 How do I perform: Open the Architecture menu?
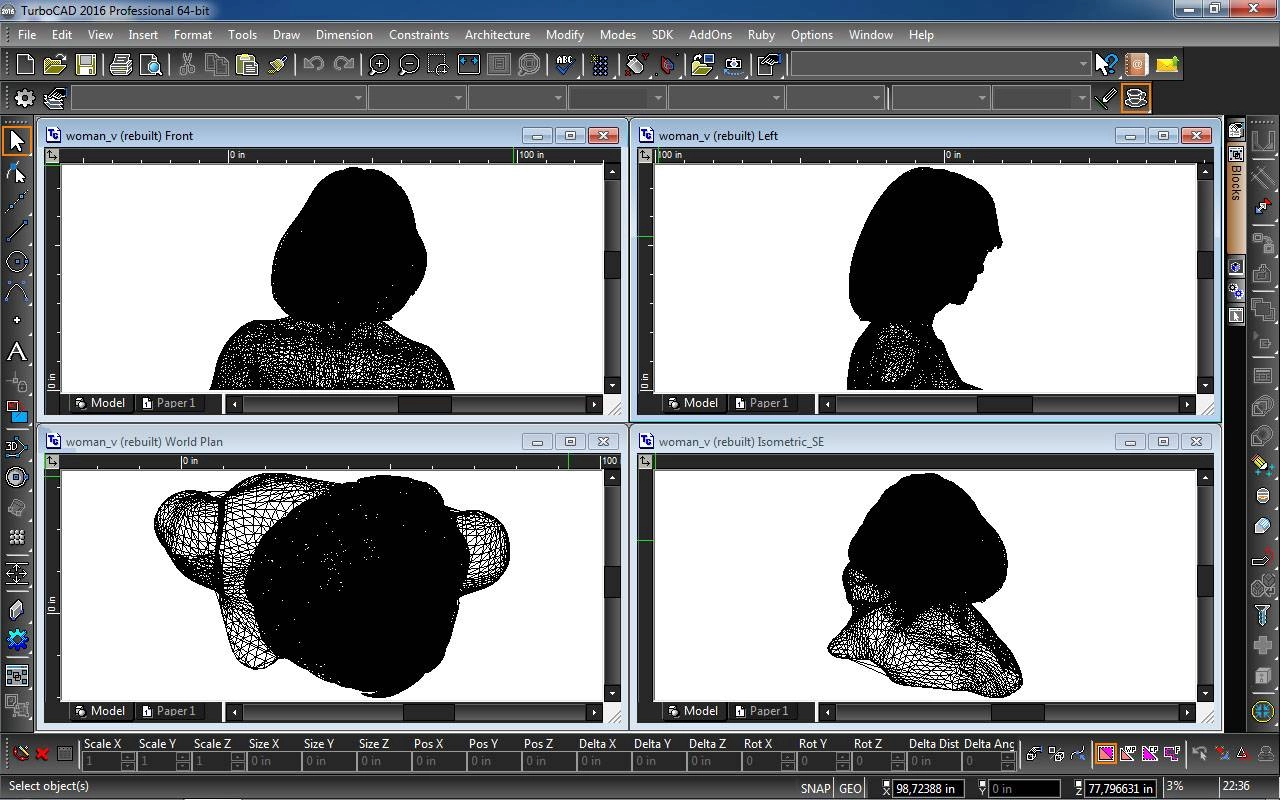(x=497, y=34)
